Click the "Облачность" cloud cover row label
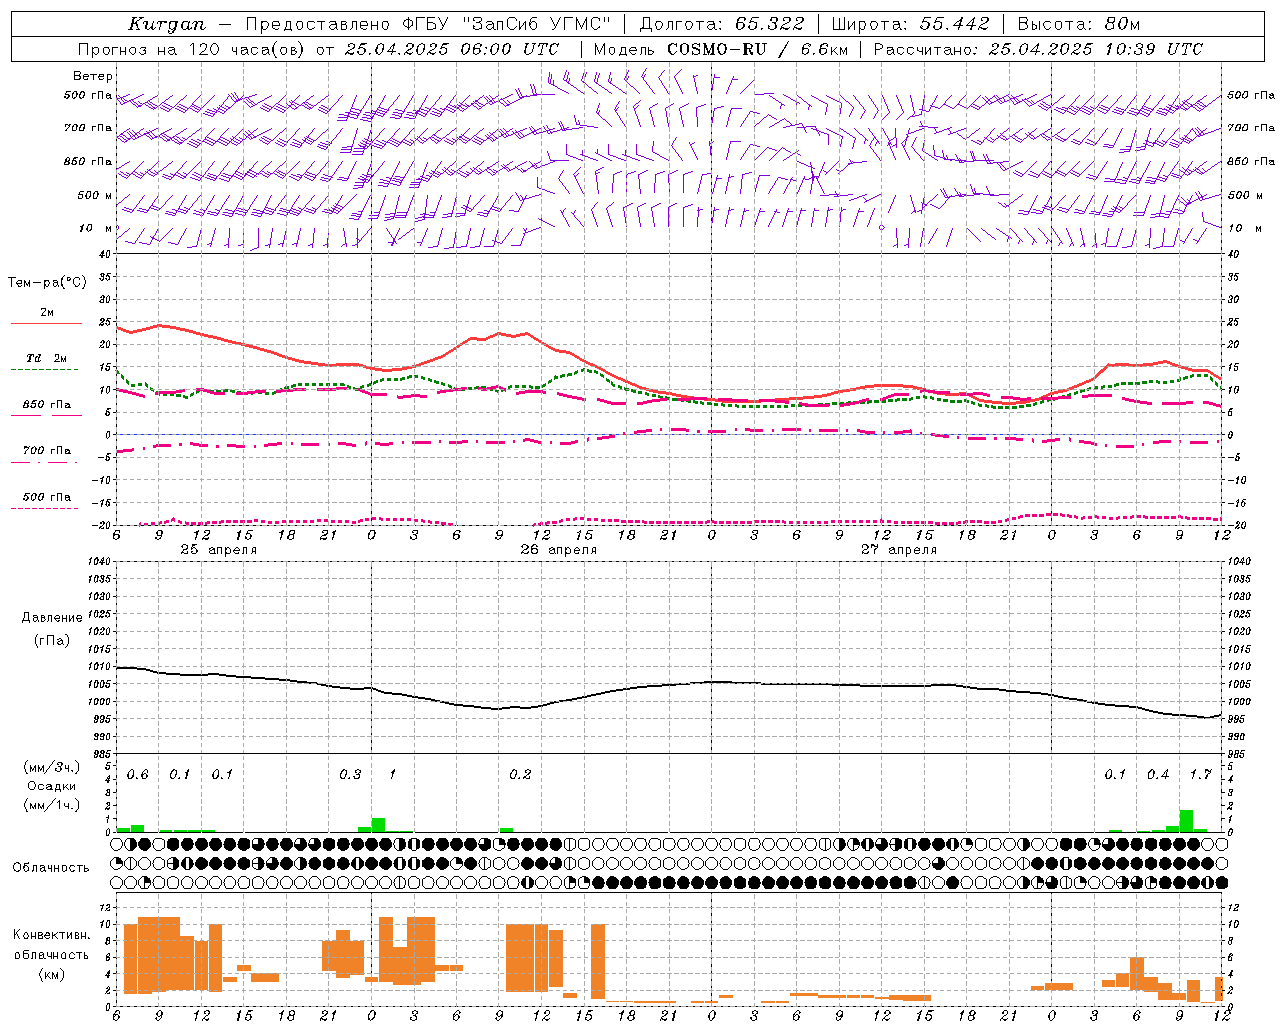Viewport: 1280px width, 1024px height. coord(51,867)
